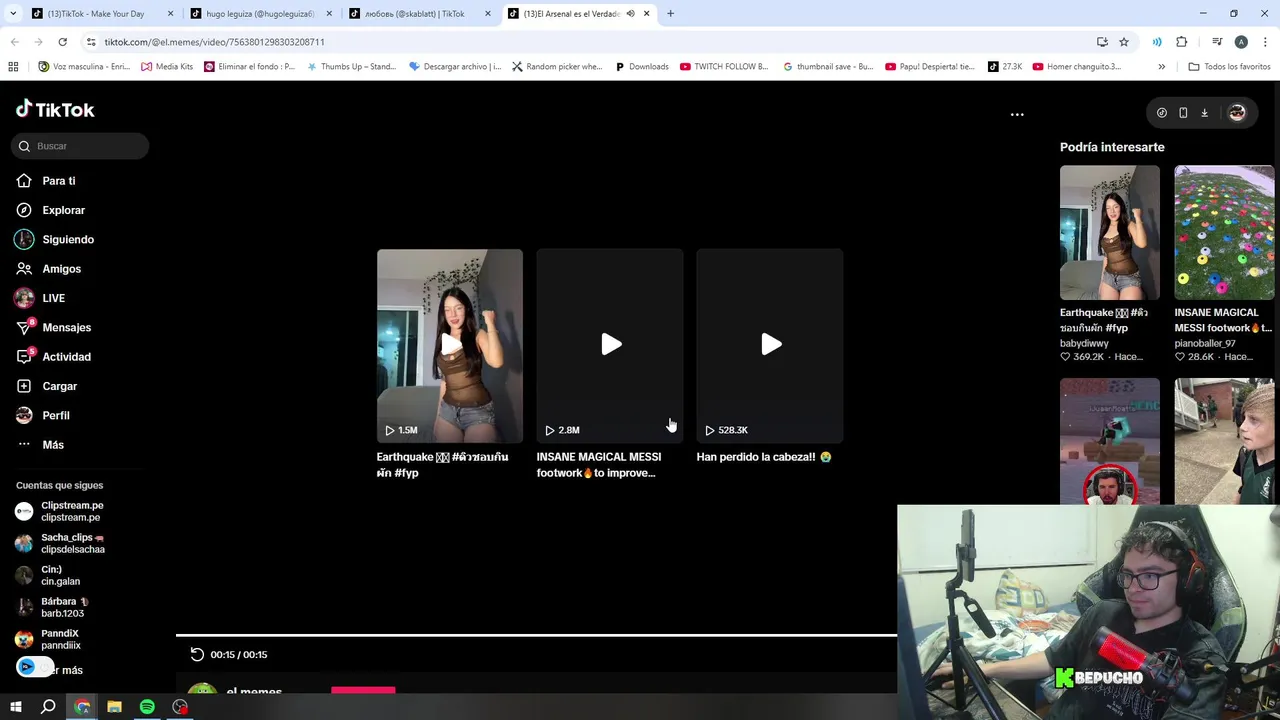Reload the page
1280x720 pixels.
point(62,42)
